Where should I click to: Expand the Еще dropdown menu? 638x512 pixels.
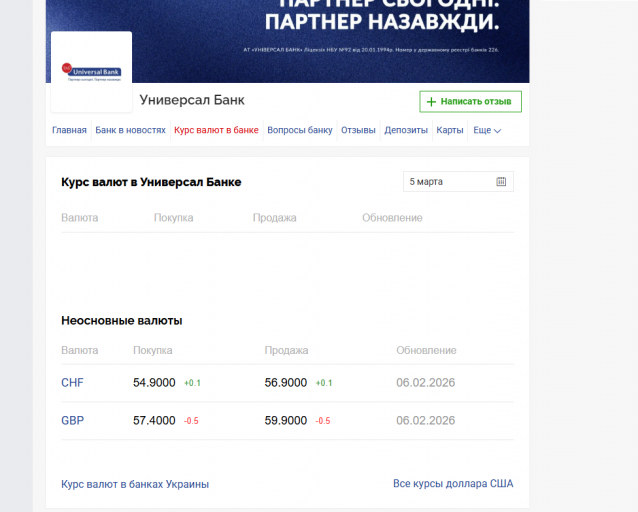(x=487, y=130)
